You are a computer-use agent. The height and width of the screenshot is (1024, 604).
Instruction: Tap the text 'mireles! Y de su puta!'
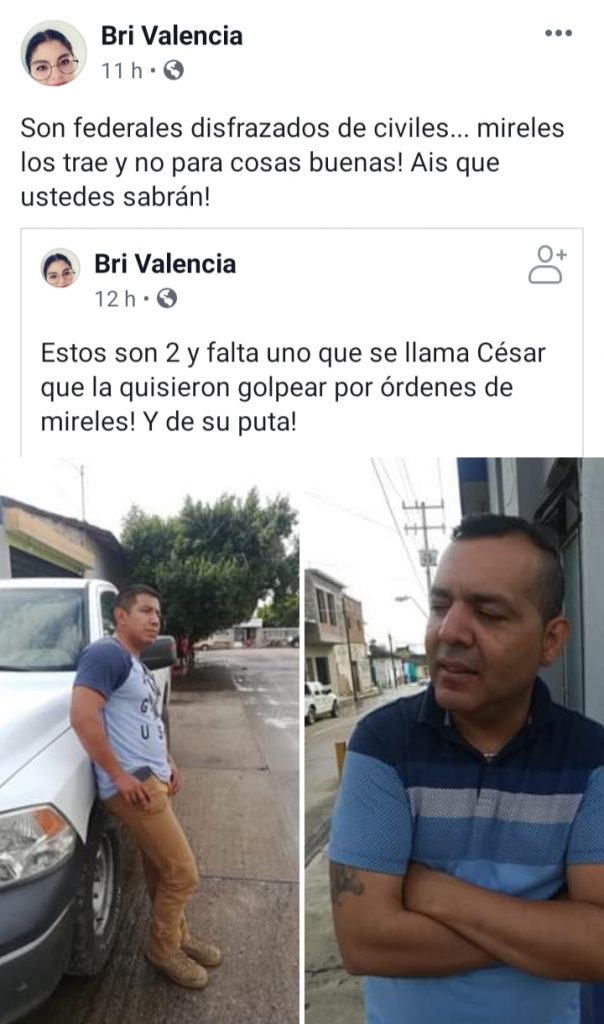pyautogui.click(x=168, y=422)
